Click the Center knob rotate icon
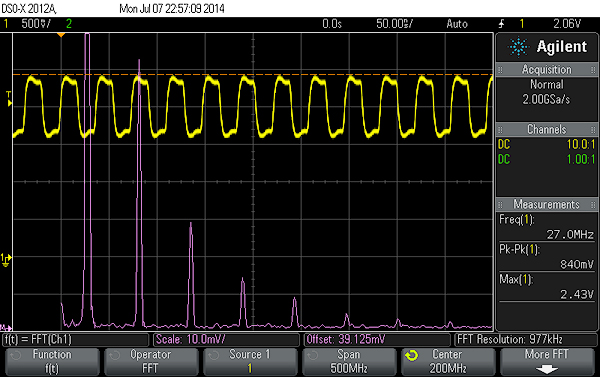Image resolution: width=600 pixels, height=377 pixels. (412, 356)
